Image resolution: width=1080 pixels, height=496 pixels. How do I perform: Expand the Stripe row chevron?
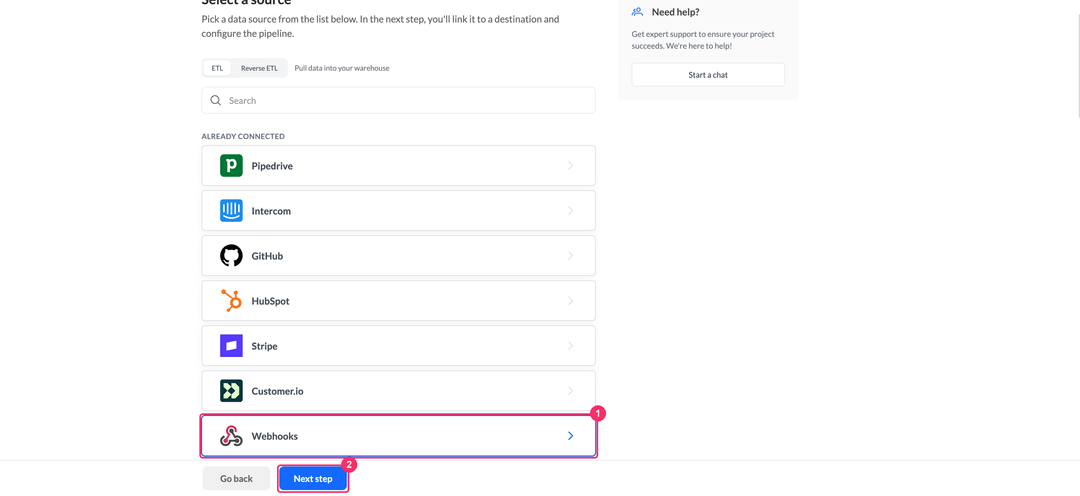coord(570,346)
